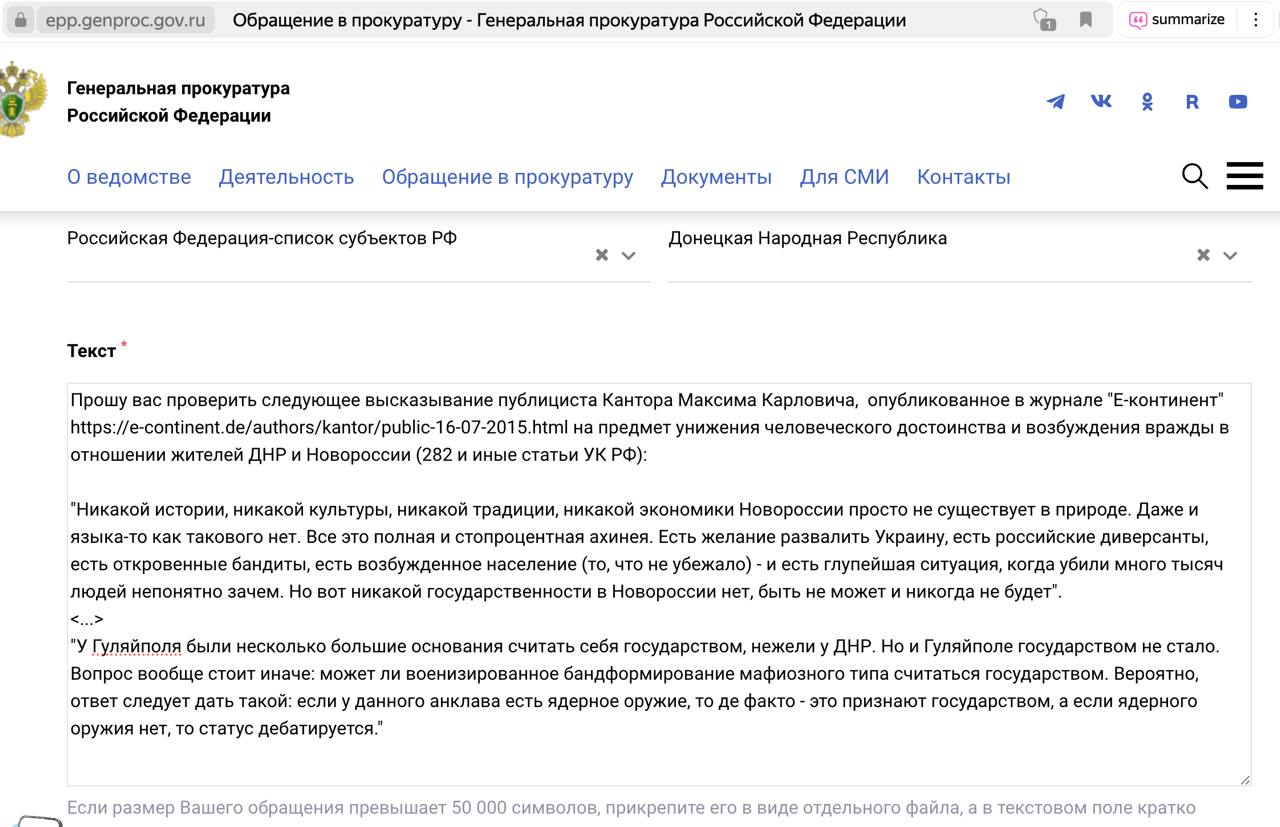This screenshot has width=1280, height=827.
Task: Clear the Донецкая Народная Республика selection
Action: coord(1203,256)
